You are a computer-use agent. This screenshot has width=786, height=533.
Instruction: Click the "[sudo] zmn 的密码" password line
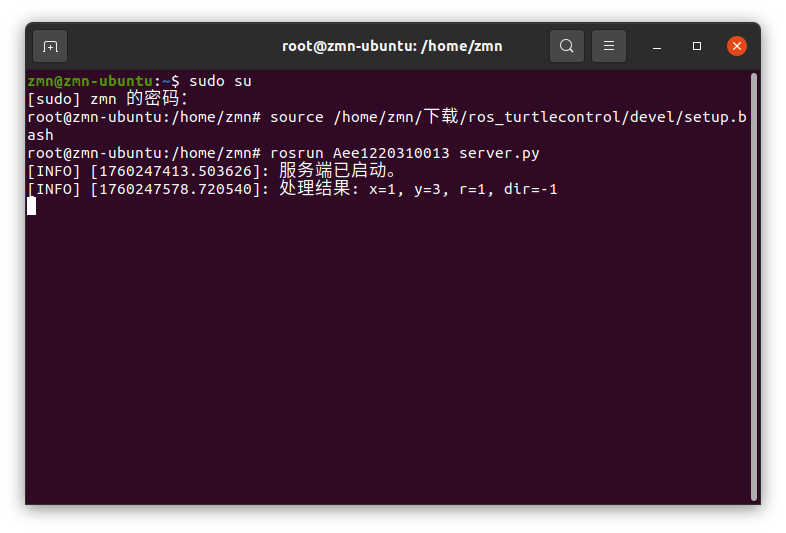[x=108, y=99]
